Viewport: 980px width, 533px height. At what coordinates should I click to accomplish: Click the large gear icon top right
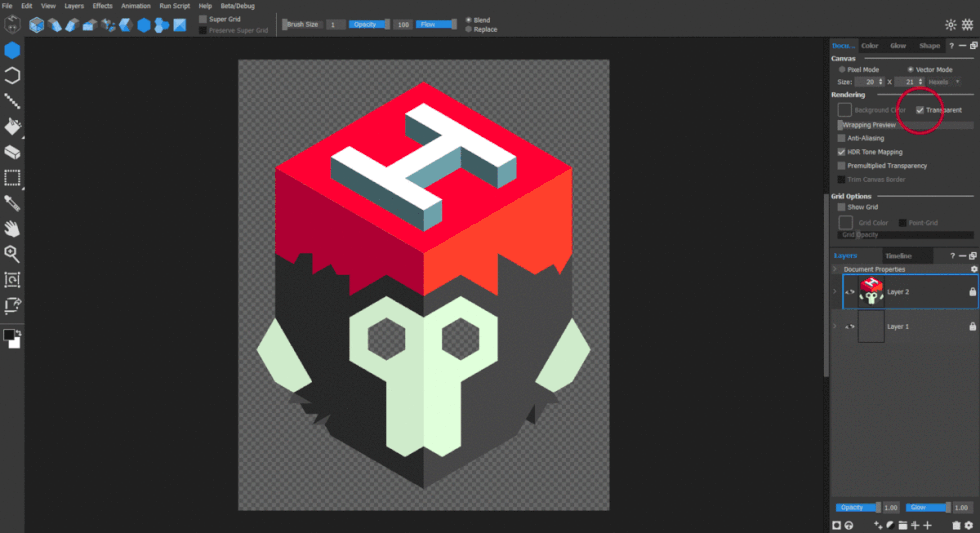(x=968, y=24)
